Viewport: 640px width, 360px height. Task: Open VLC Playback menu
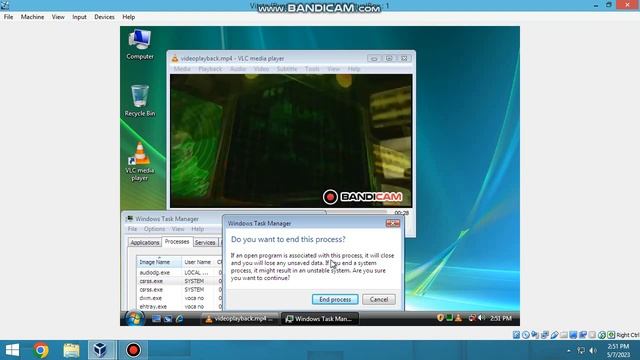click(x=210, y=69)
